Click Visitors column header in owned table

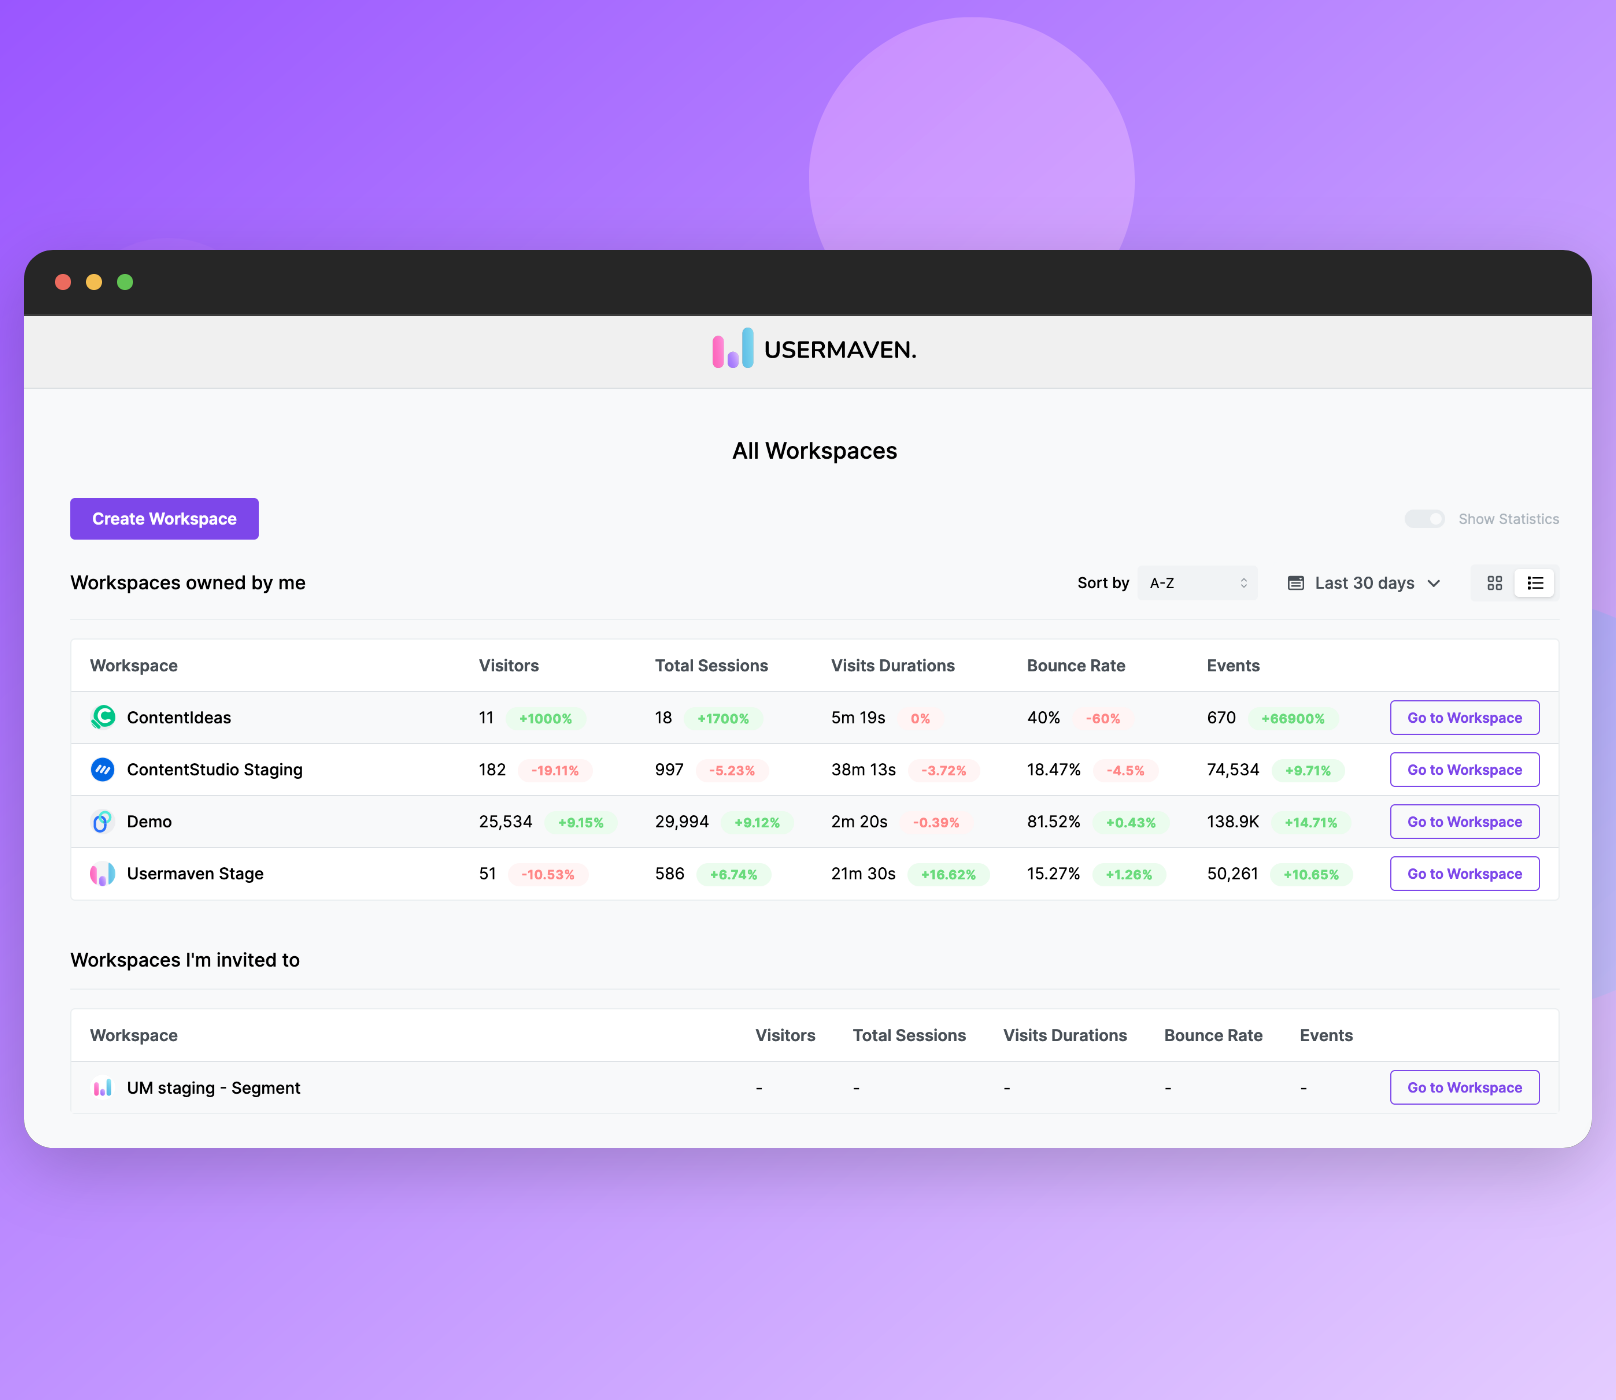pos(508,665)
